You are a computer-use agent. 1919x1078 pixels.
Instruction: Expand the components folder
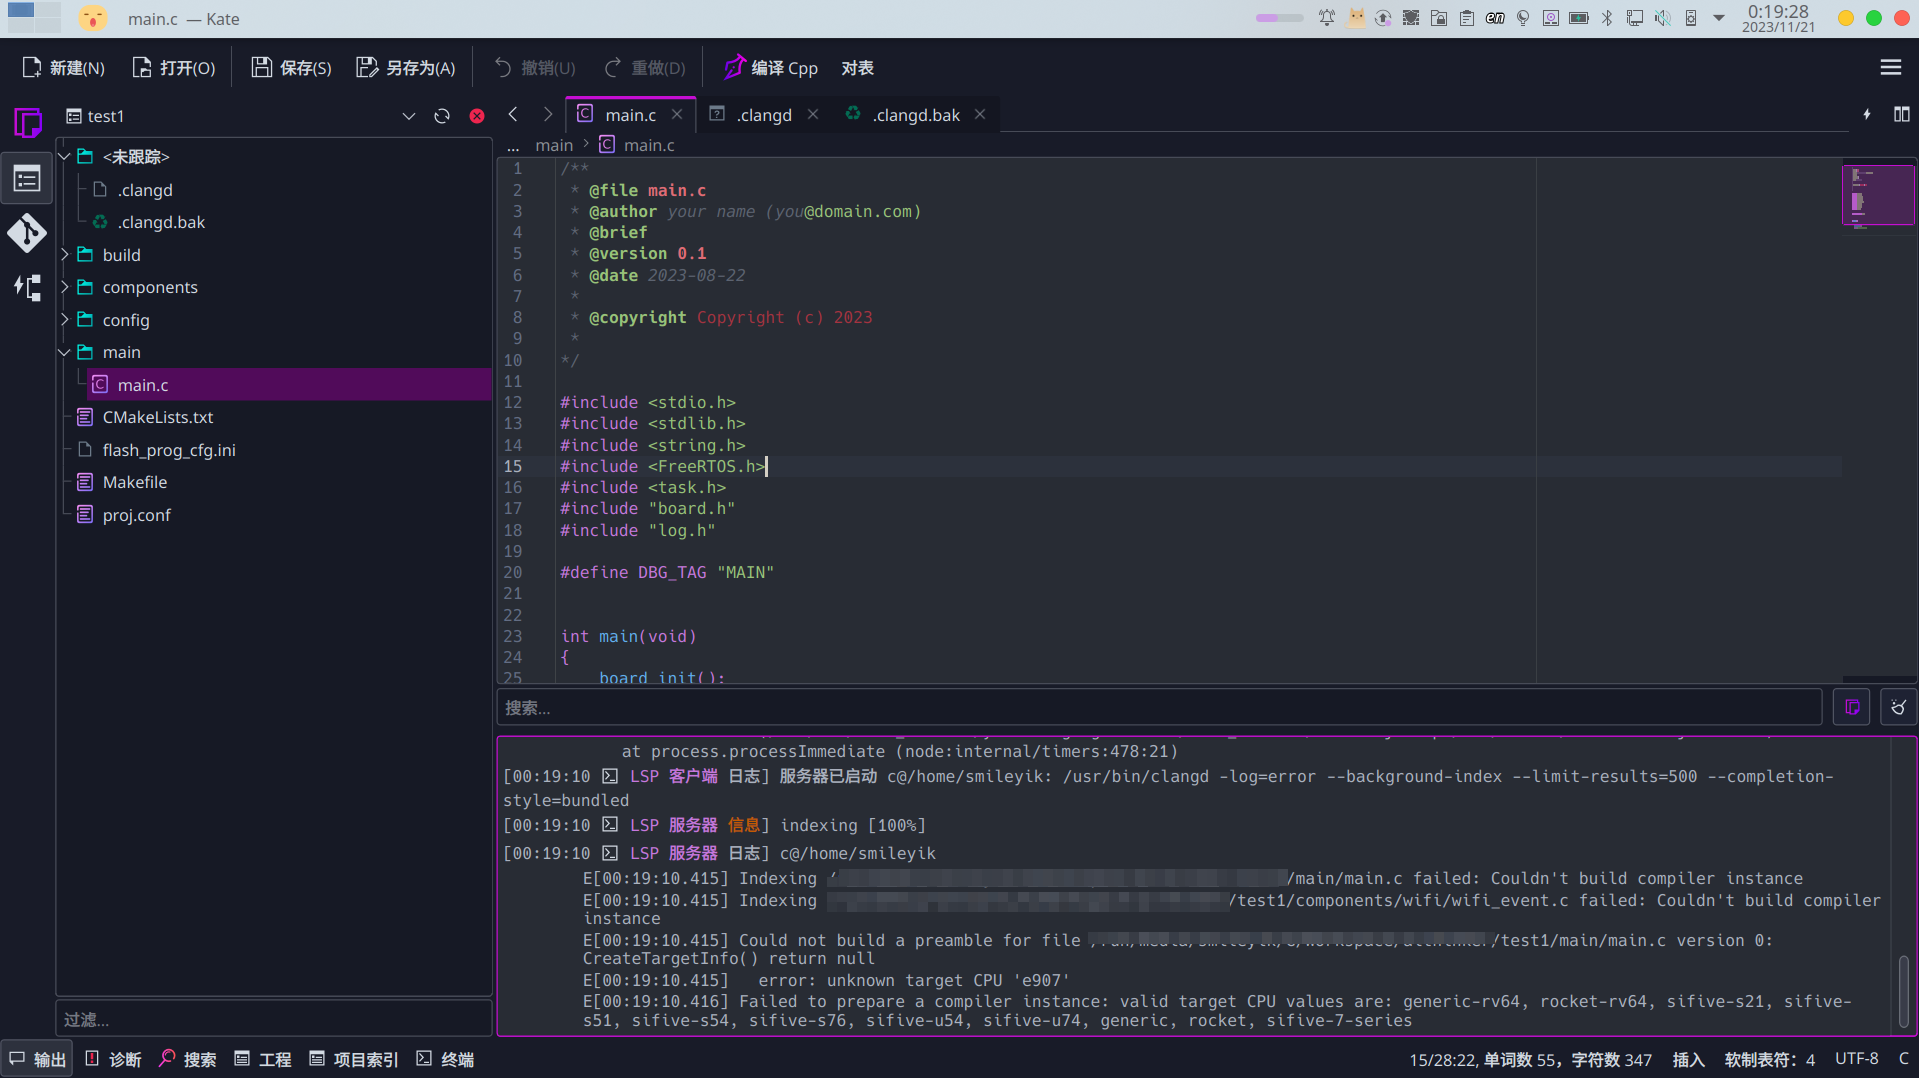[65, 287]
